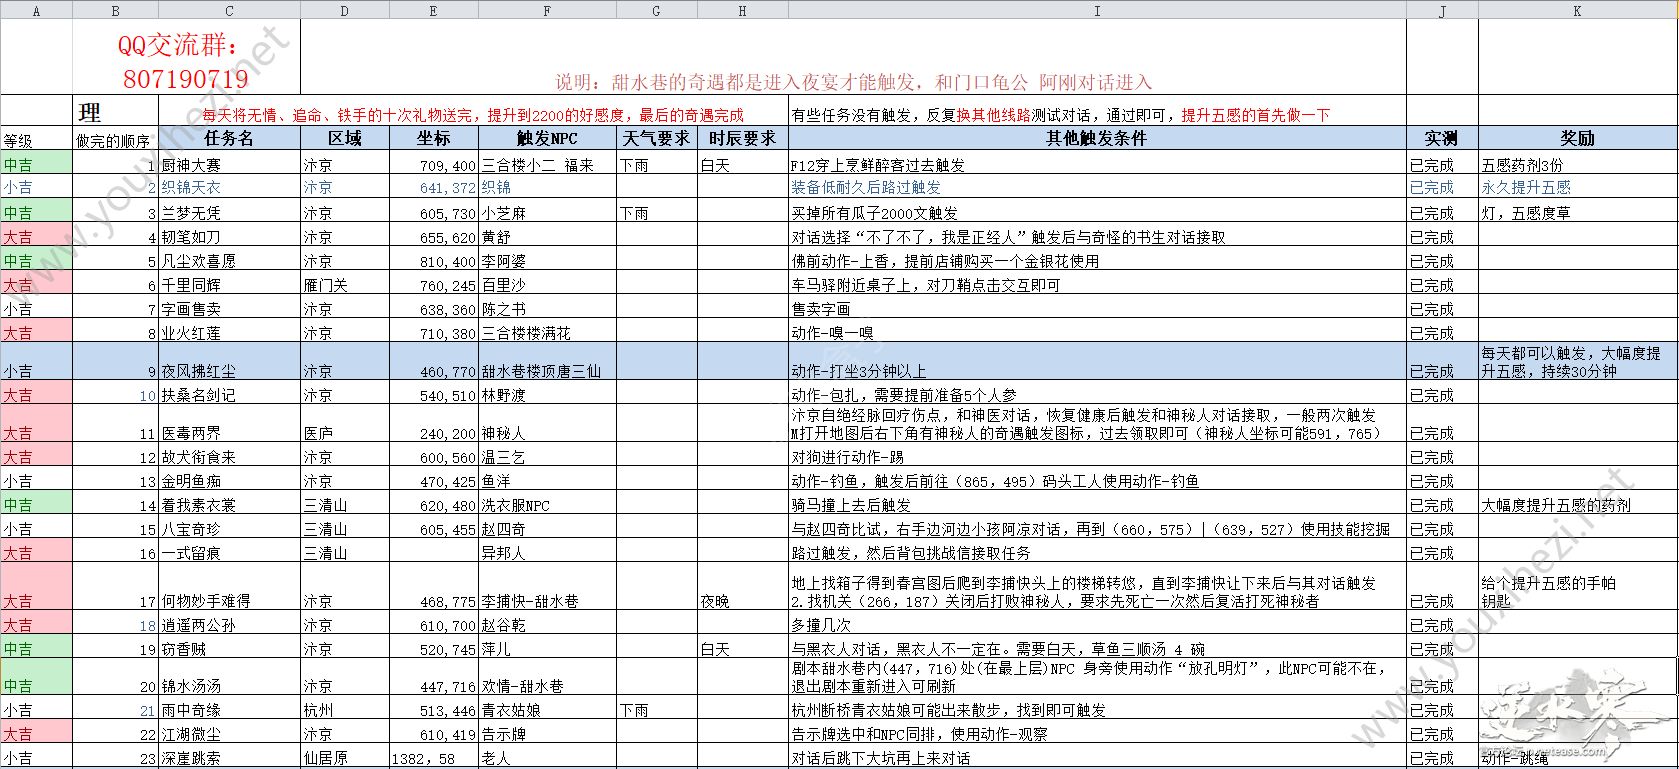
Task: Click the 坐标 header cell
Action: [x=434, y=138]
